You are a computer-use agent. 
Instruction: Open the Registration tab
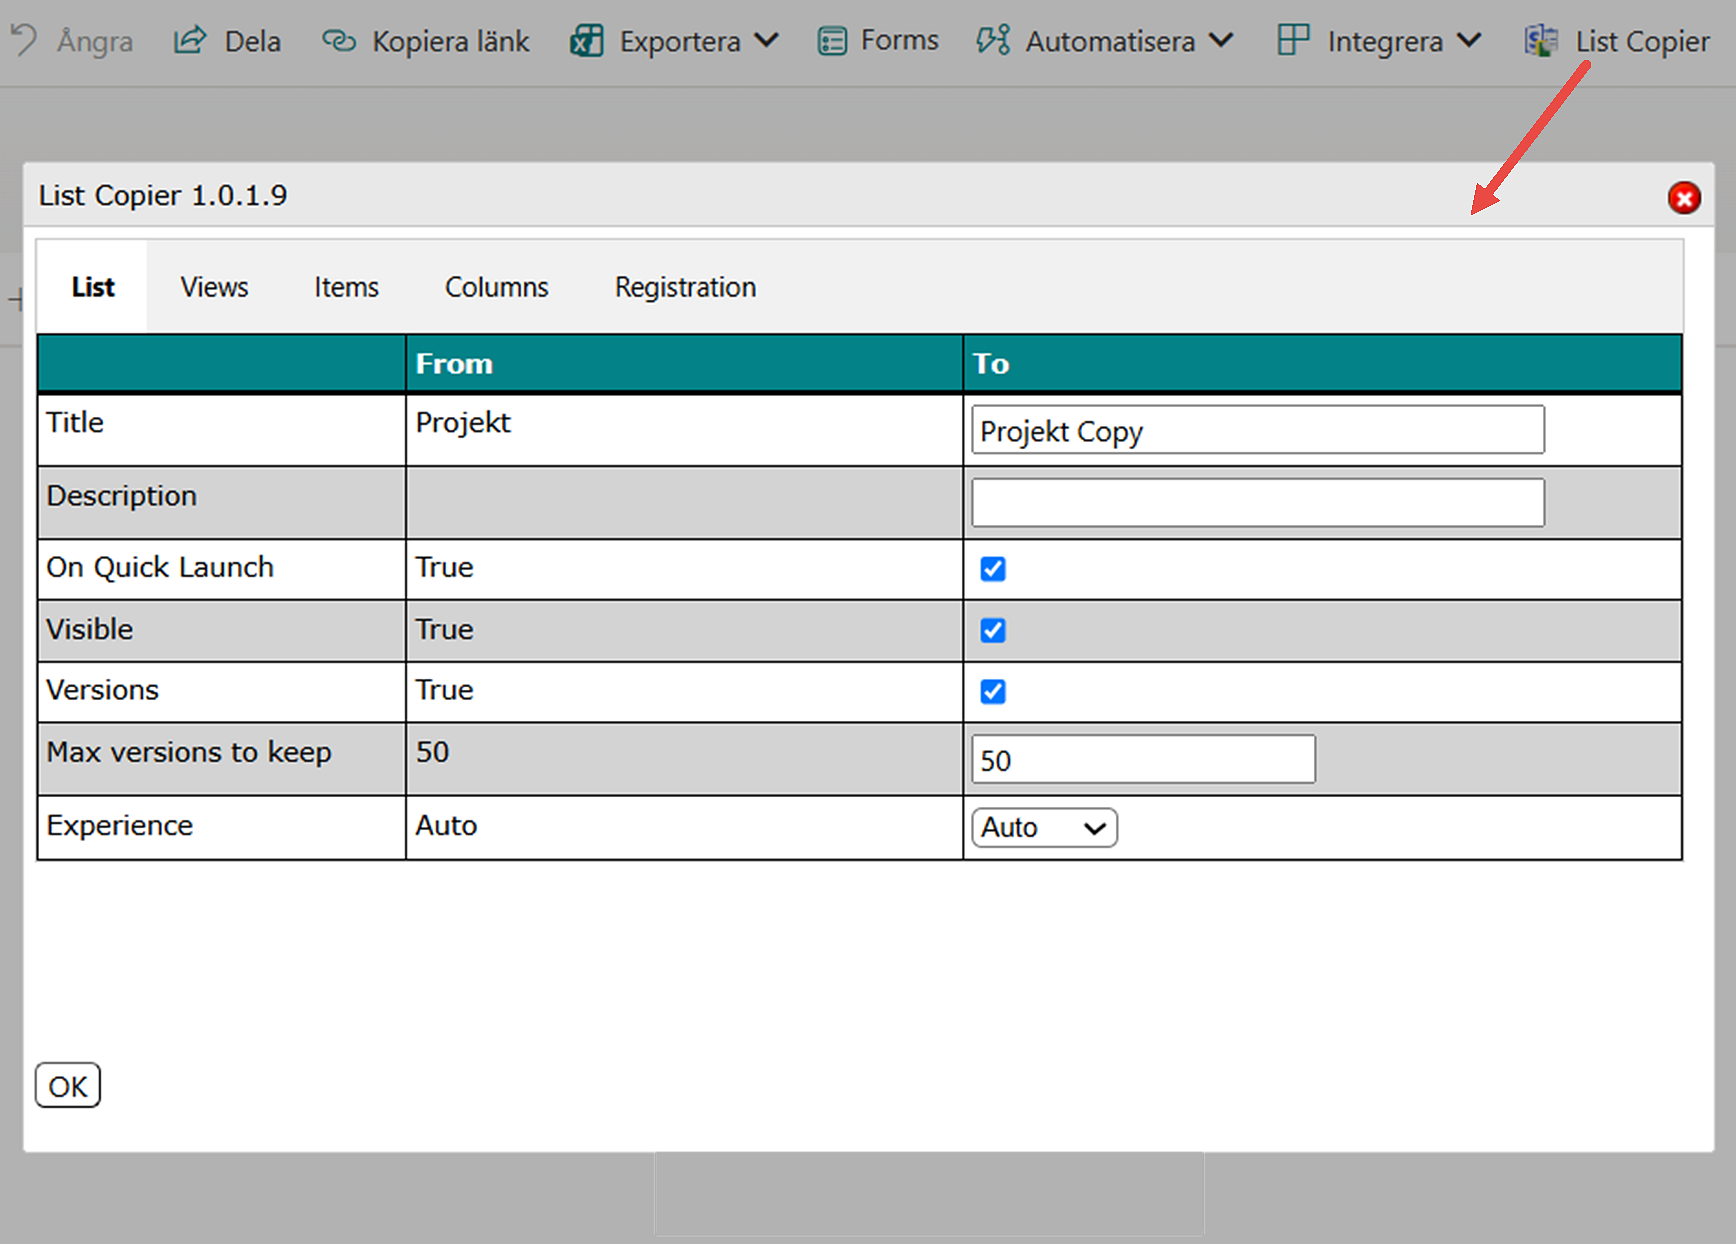tap(685, 287)
